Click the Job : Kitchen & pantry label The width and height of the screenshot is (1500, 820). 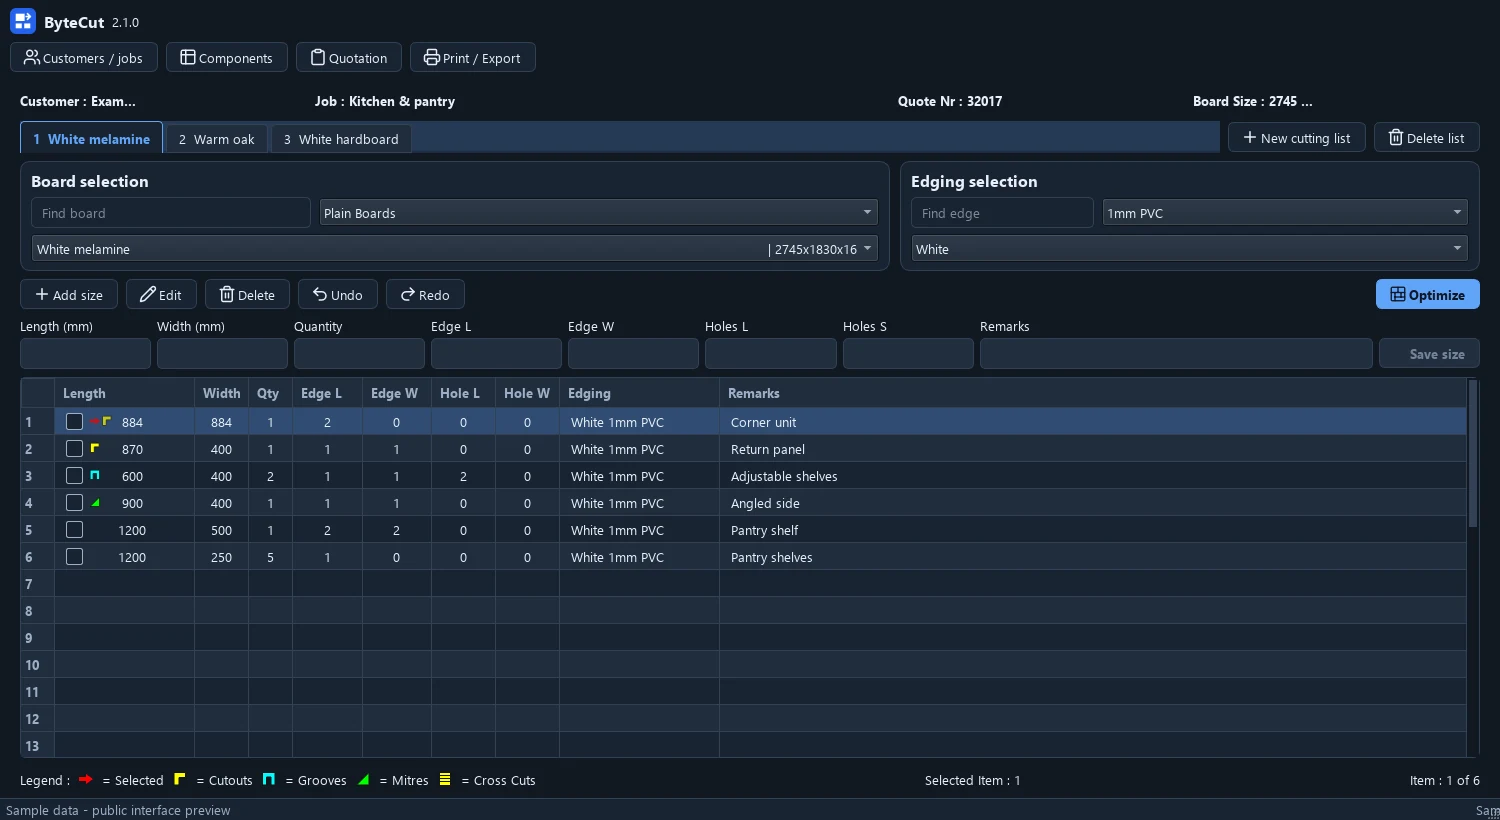(x=385, y=101)
